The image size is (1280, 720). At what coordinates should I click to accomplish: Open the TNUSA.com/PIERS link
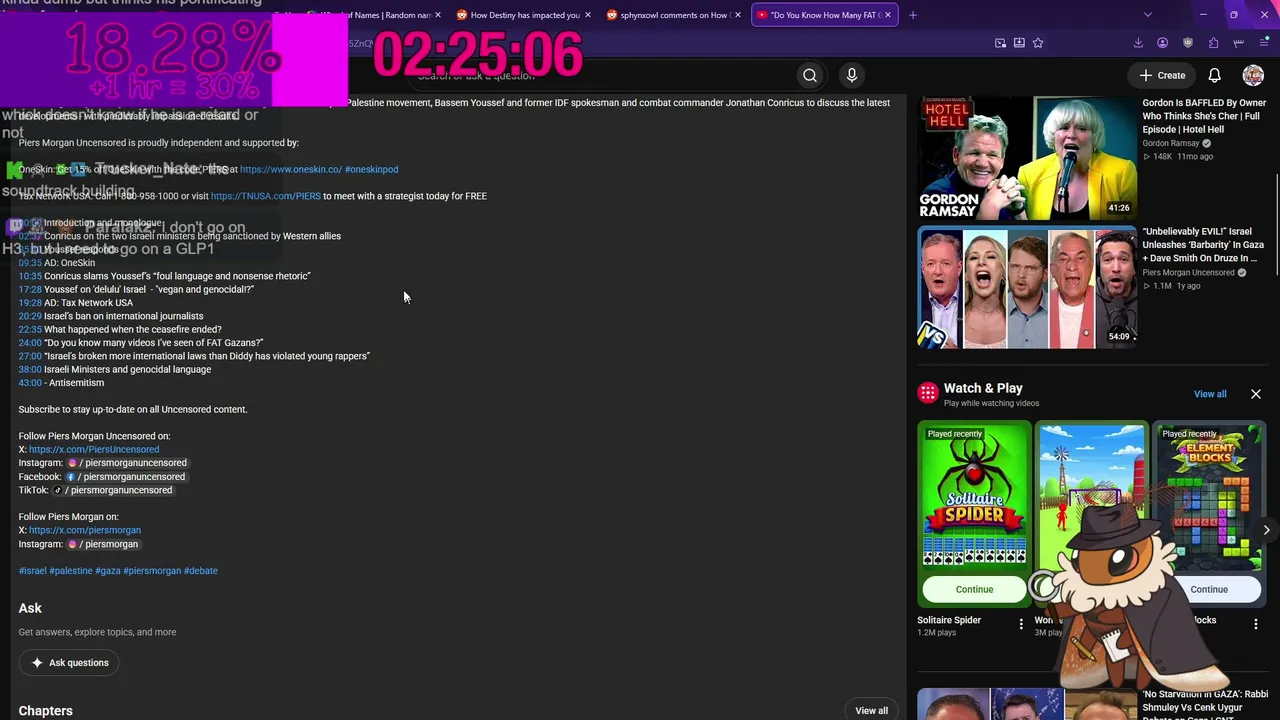pyautogui.click(x=266, y=196)
